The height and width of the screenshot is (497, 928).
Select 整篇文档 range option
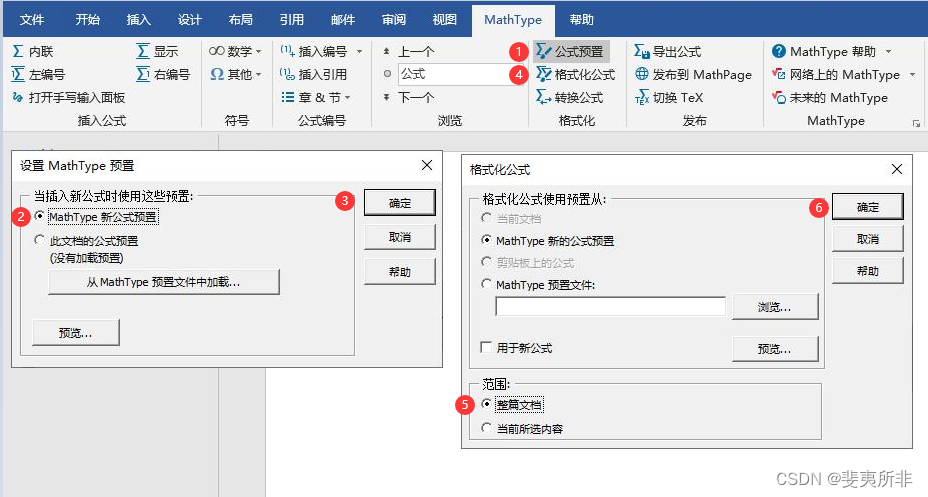pyautogui.click(x=486, y=405)
